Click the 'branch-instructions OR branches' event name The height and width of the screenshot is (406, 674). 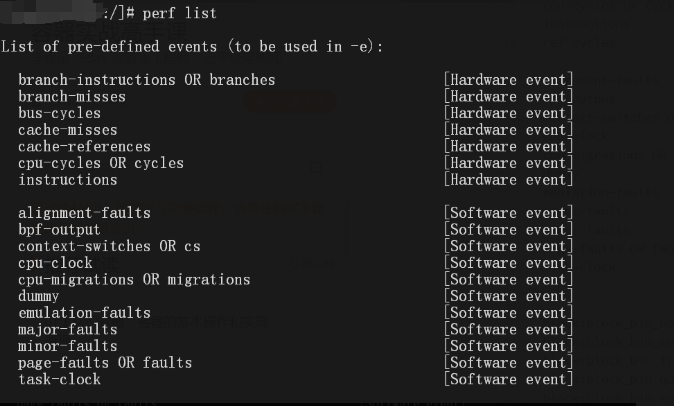click(146, 80)
